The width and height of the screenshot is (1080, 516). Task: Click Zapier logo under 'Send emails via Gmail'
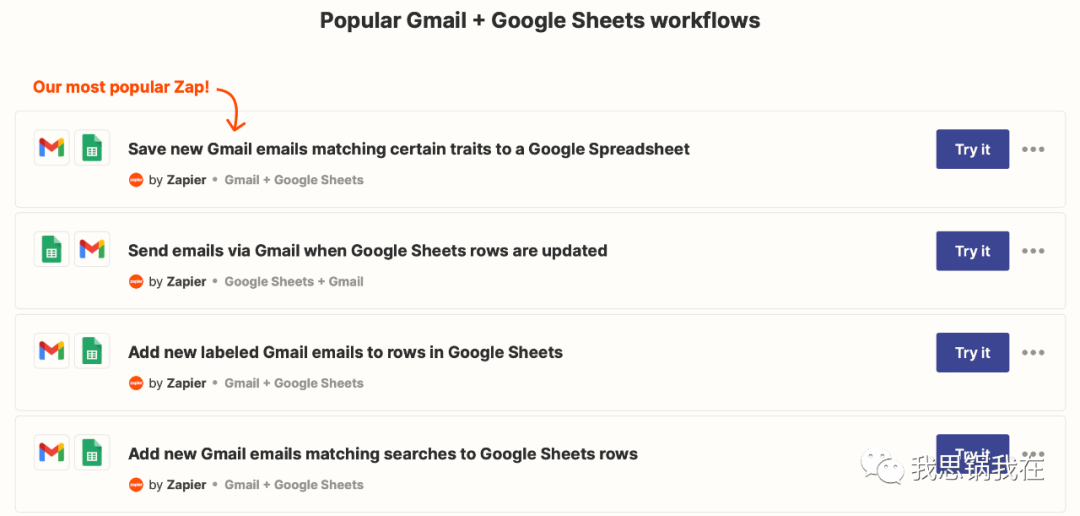click(x=136, y=281)
